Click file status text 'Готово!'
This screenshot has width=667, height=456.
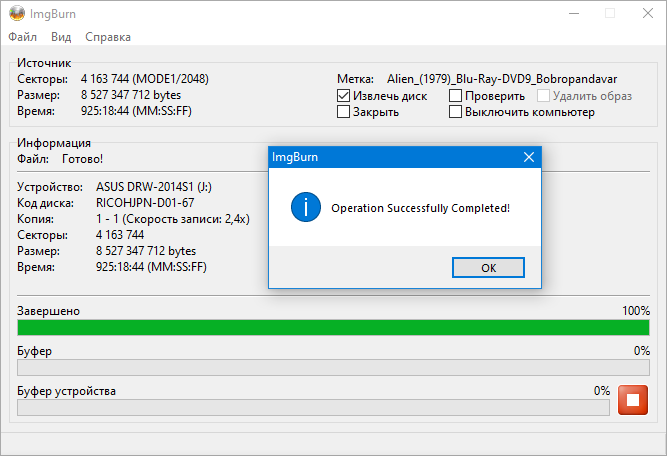point(83,159)
